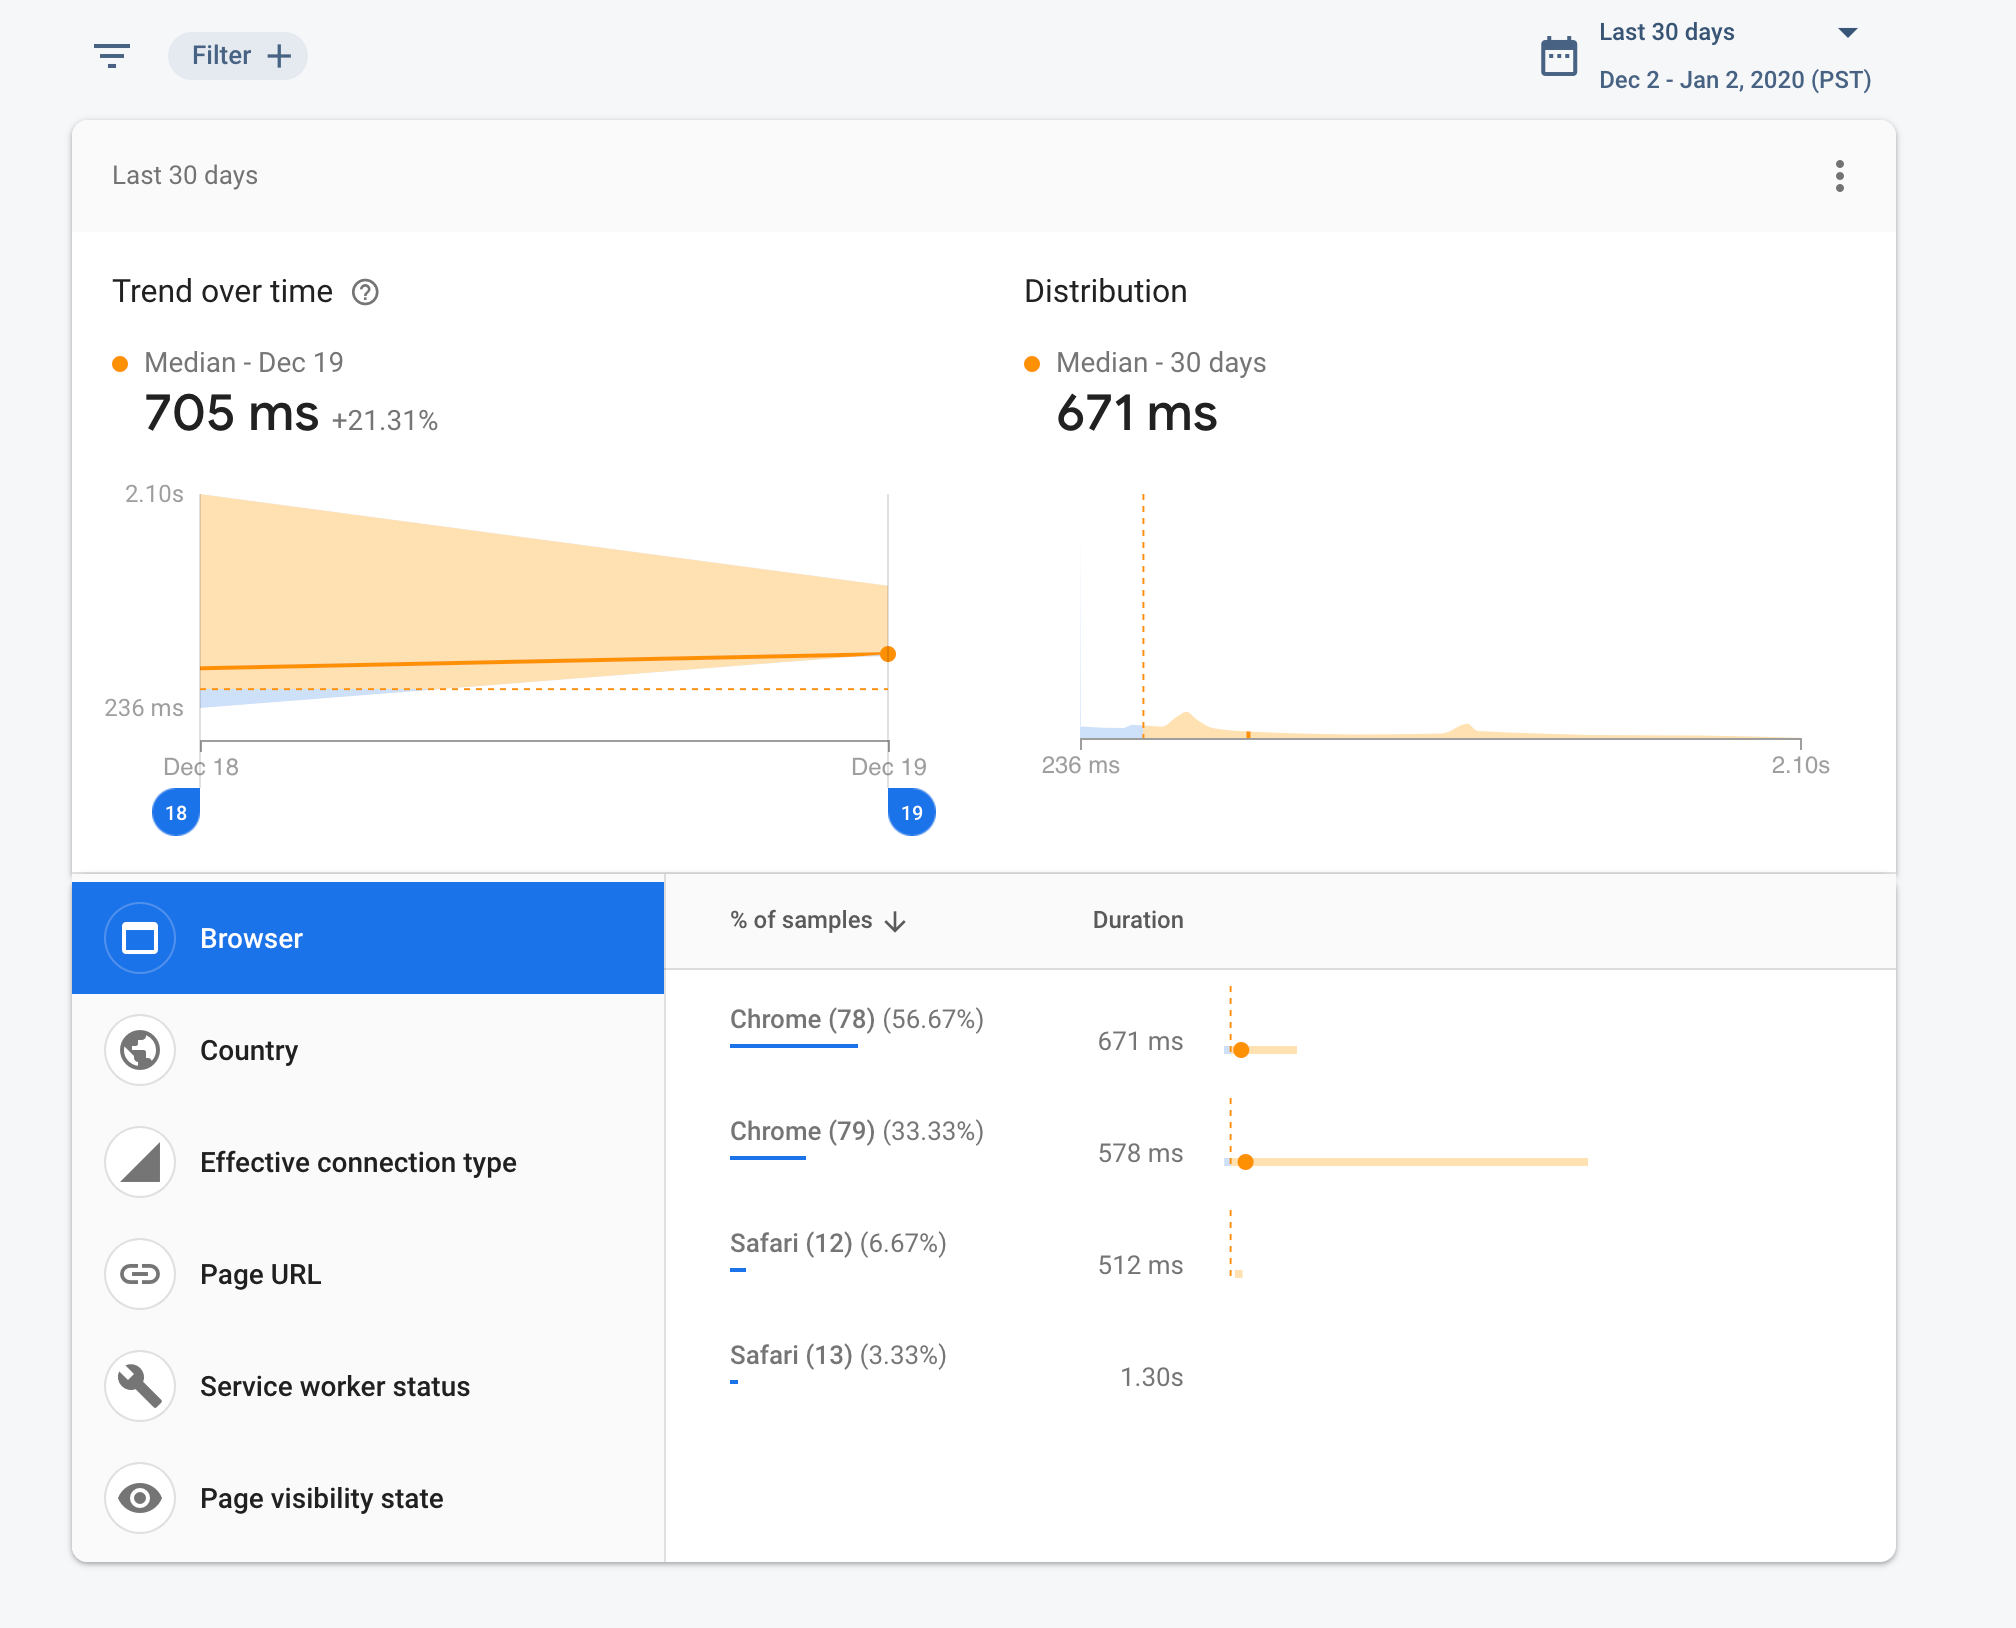Click the Service worker status wrench icon
The image size is (2016, 1628).
pyautogui.click(x=140, y=1386)
